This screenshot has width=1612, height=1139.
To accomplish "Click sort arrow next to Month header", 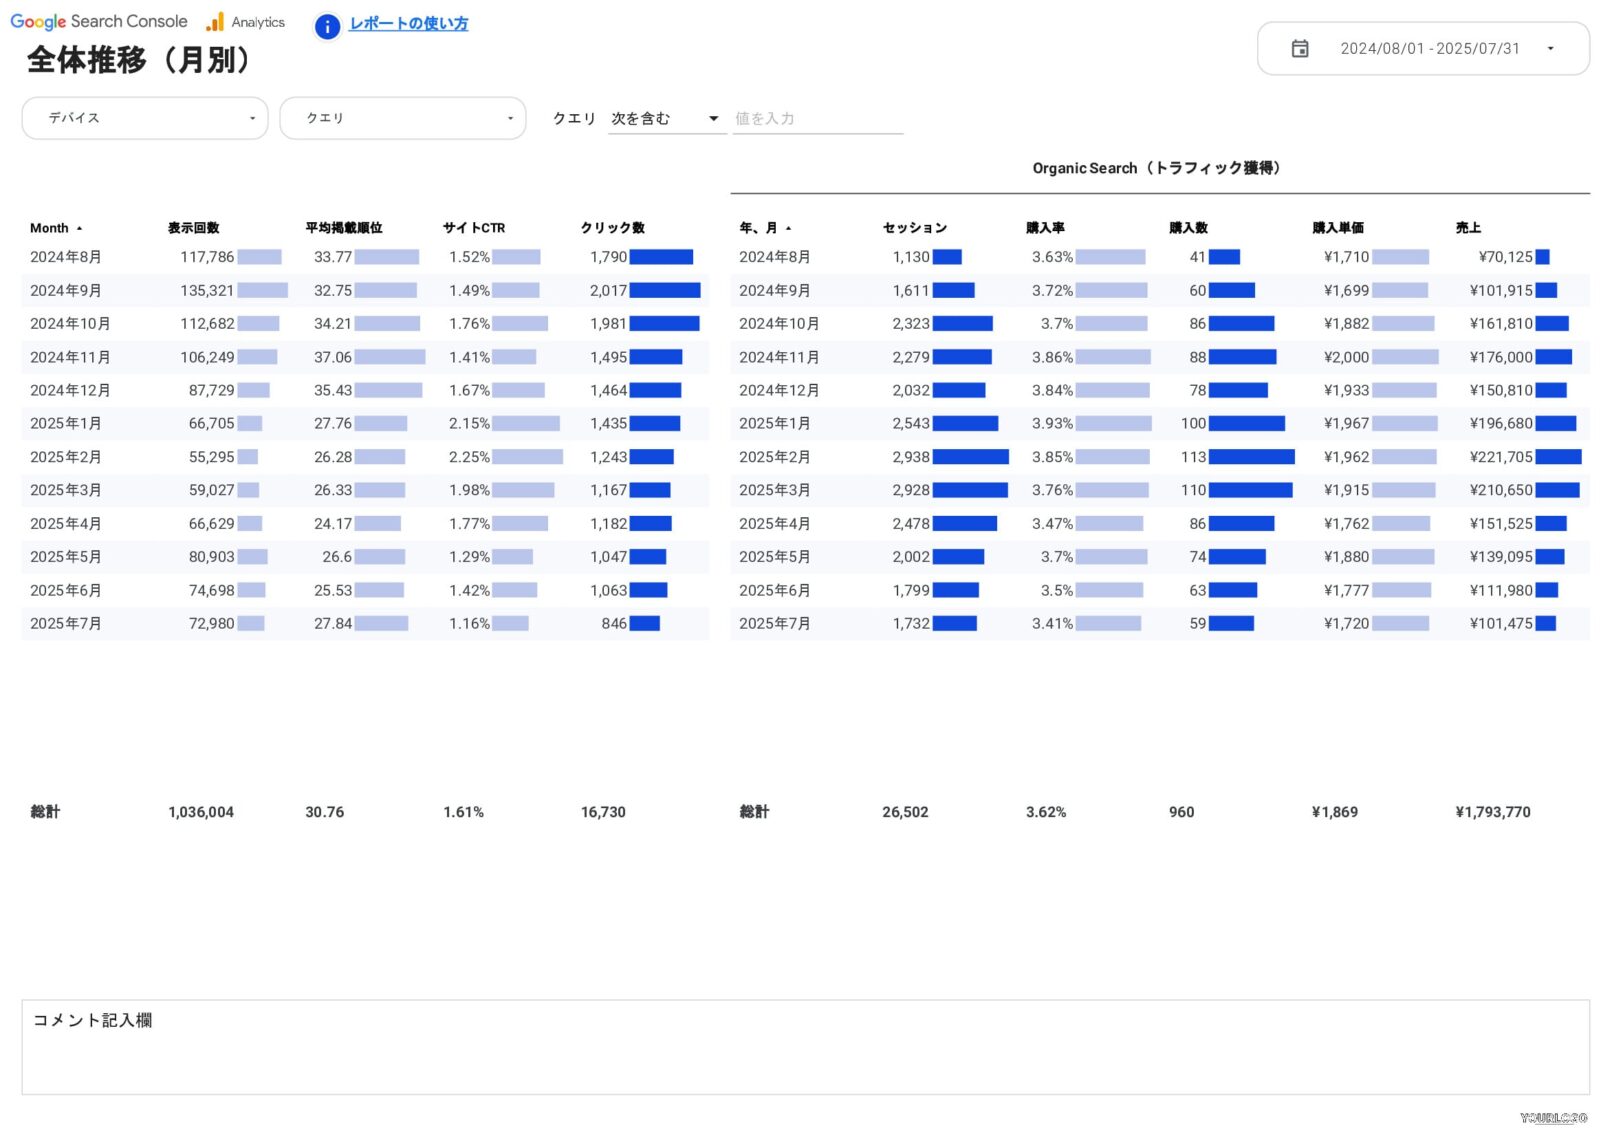I will pyautogui.click(x=80, y=229).
